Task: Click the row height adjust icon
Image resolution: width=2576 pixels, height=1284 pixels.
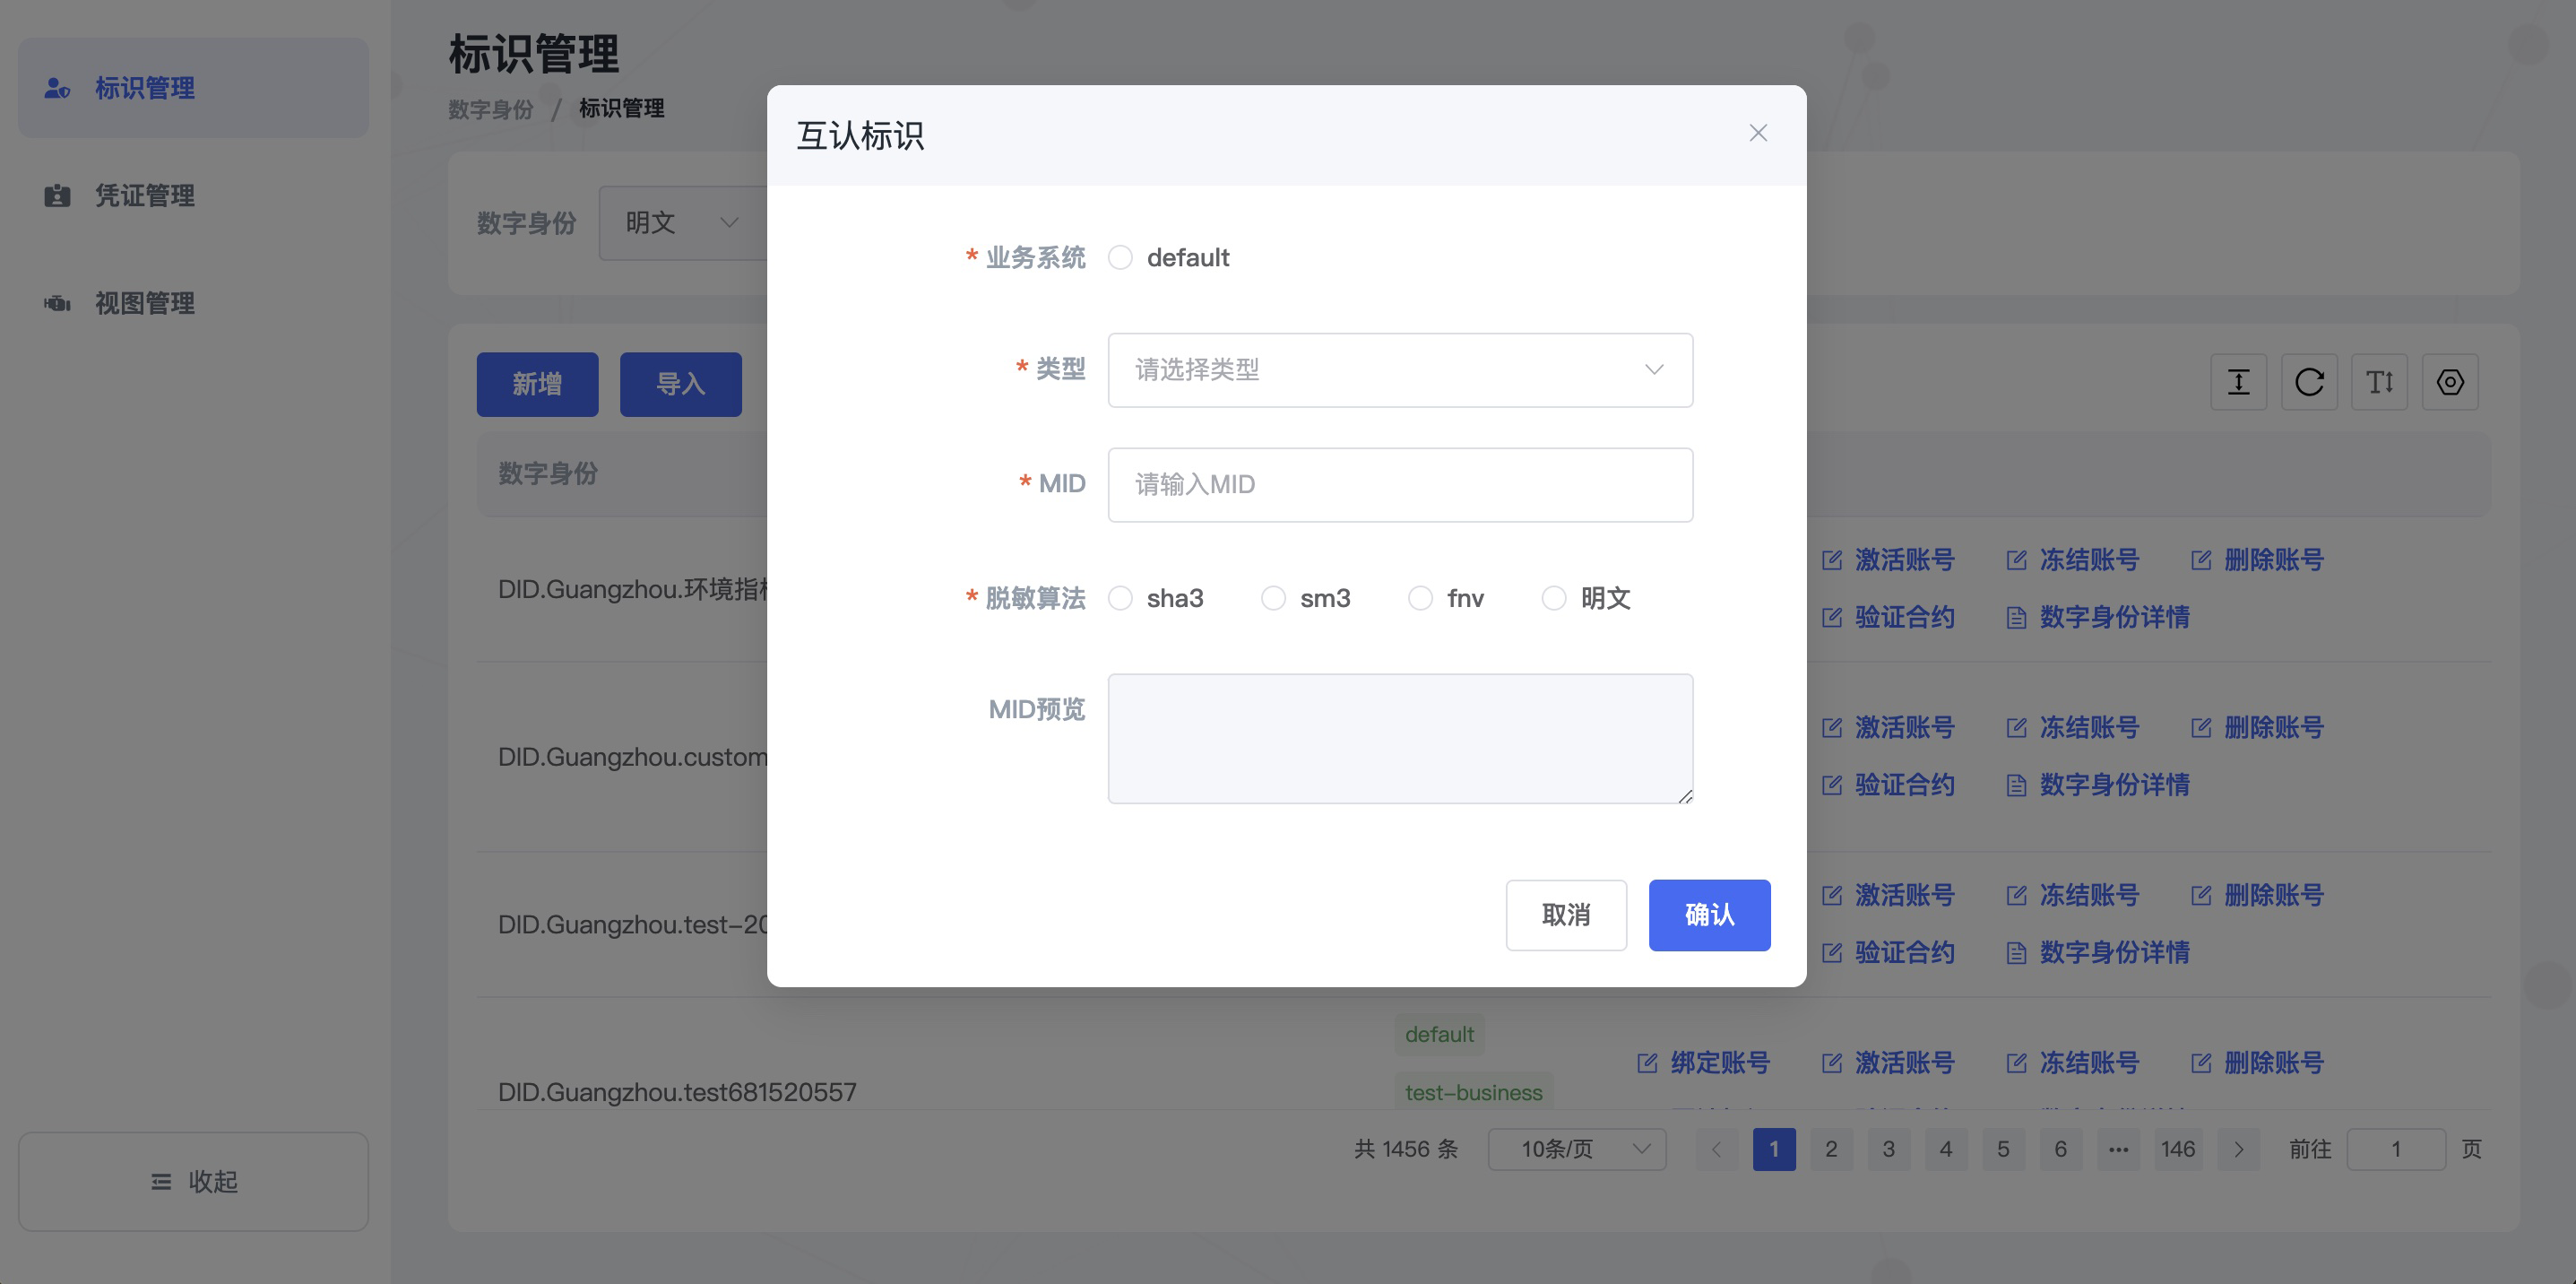Action: coord(2238,382)
